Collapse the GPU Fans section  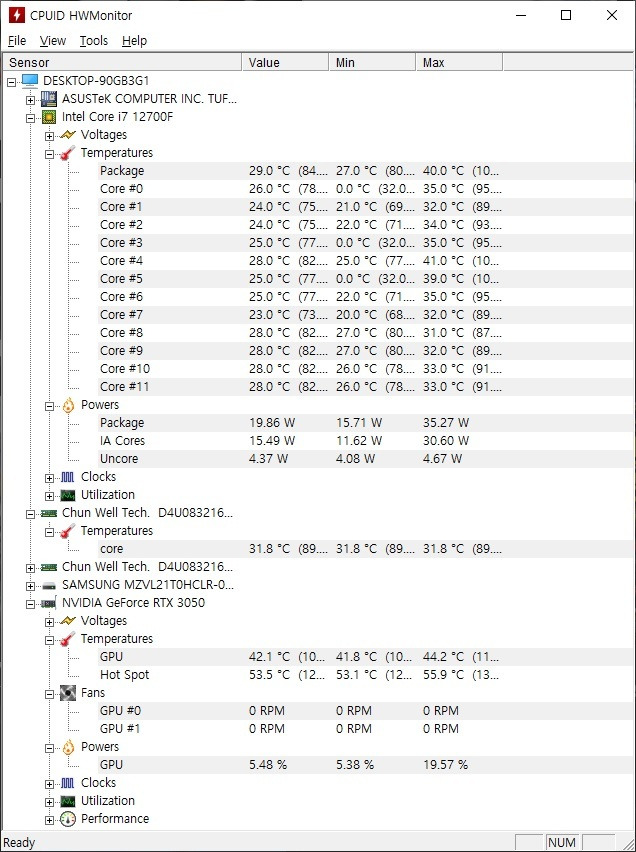(x=49, y=694)
